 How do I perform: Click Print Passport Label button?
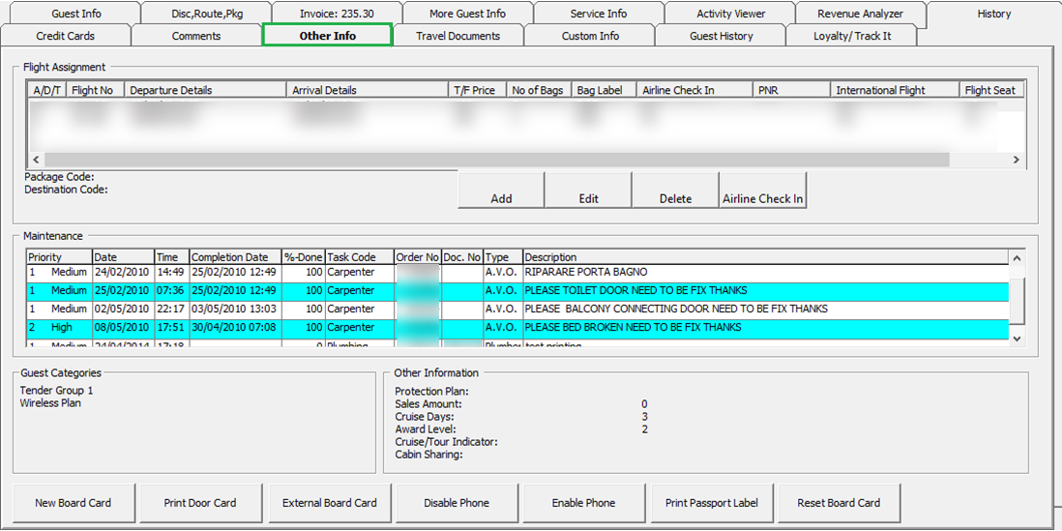click(x=711, y=503)
